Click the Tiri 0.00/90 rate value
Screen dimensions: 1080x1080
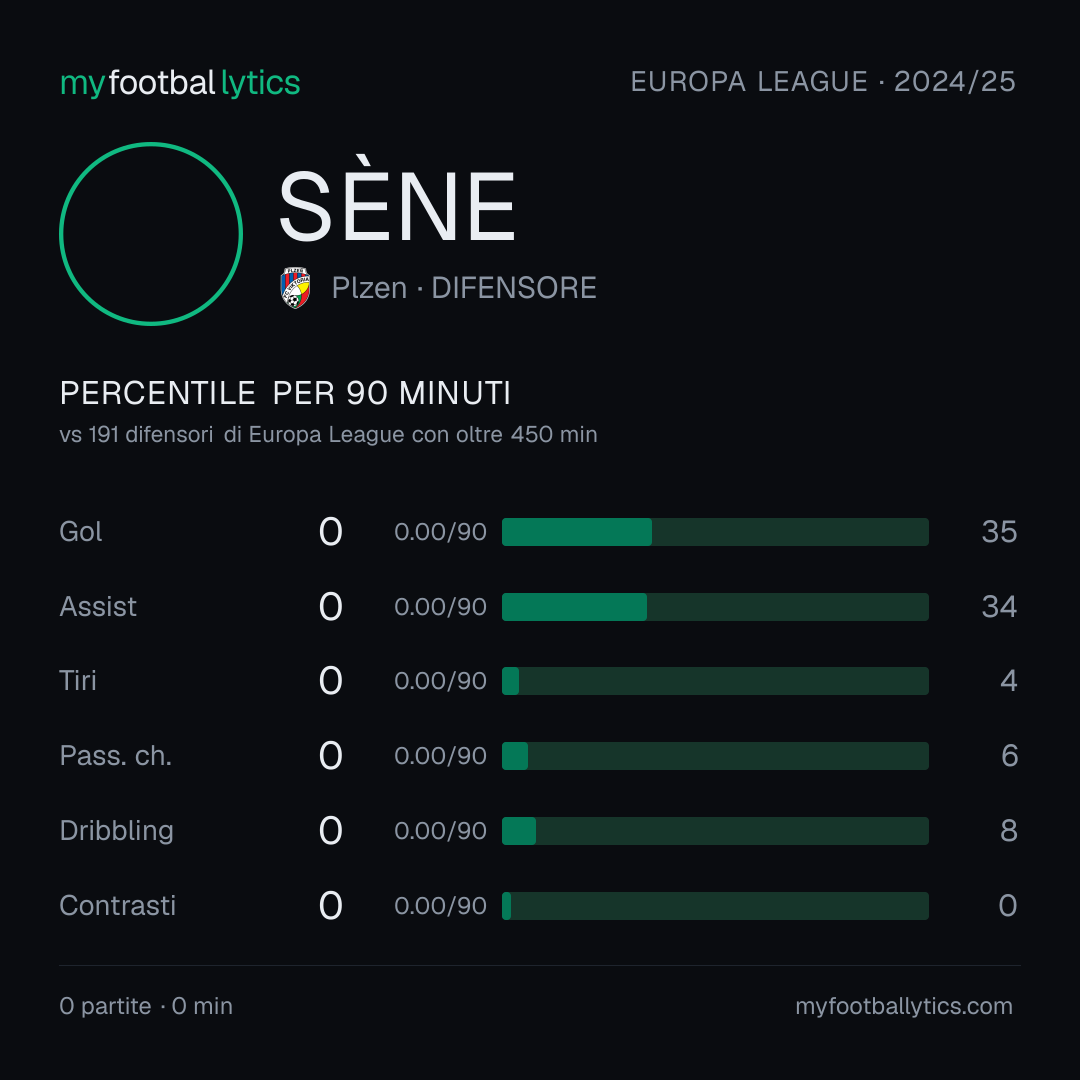coord(440,681)
